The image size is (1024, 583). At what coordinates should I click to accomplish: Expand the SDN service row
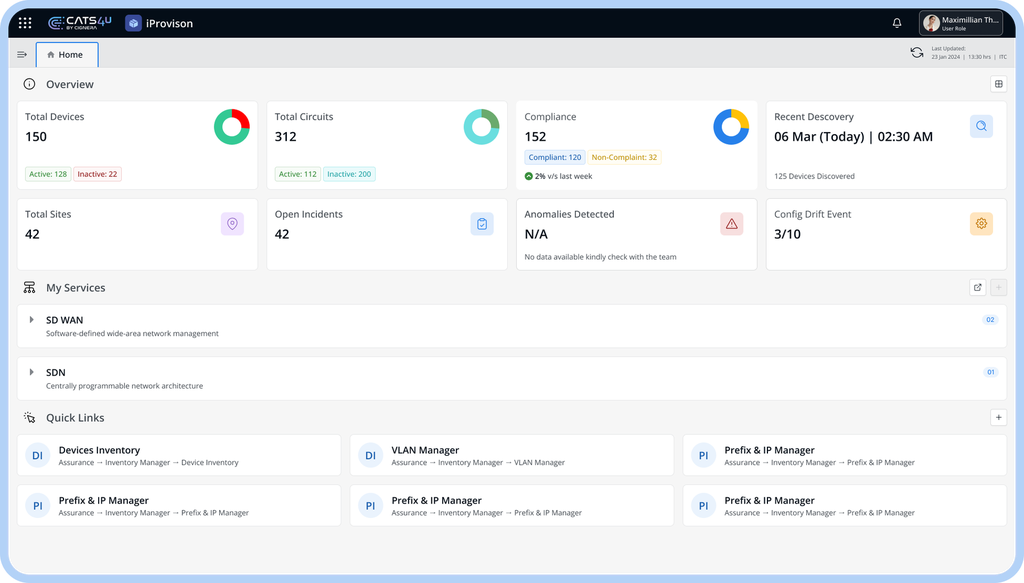(x=31, y=372)
